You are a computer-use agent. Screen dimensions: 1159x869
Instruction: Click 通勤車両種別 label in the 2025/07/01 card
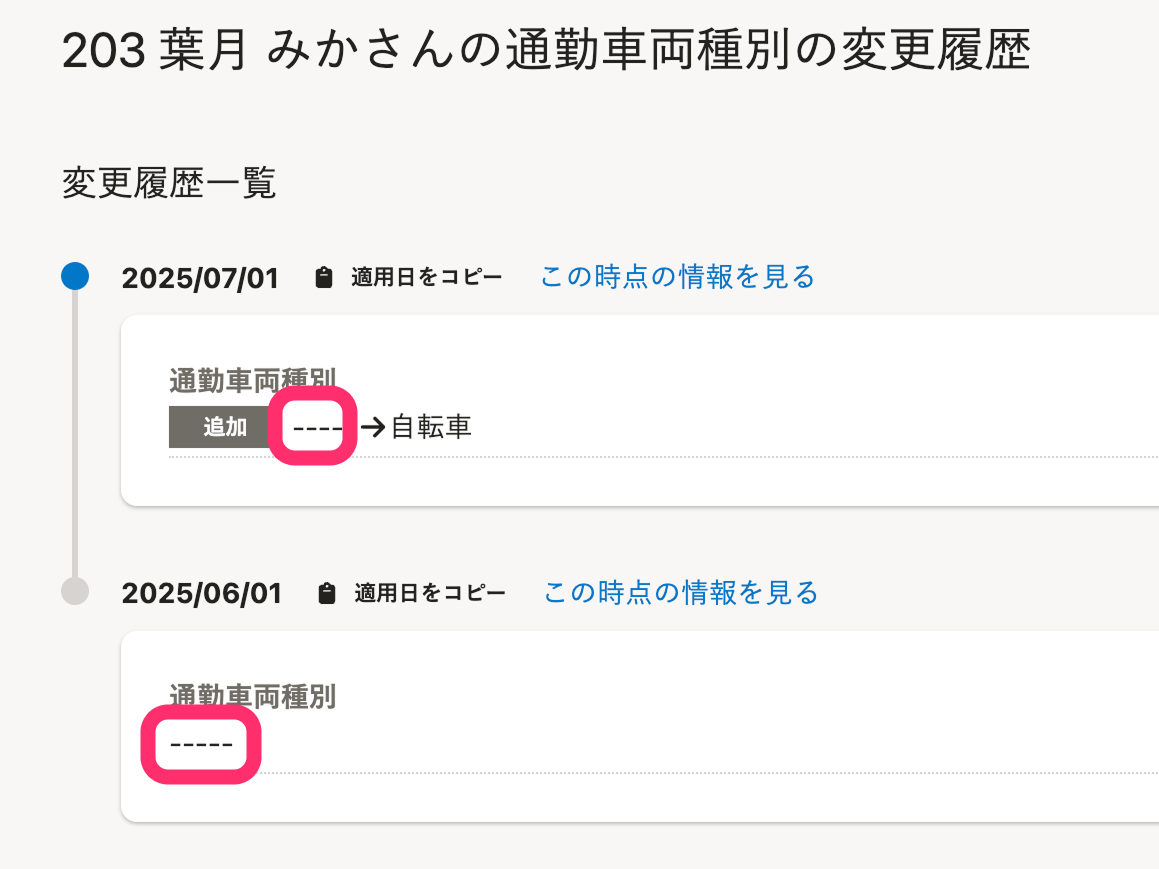pos(252,379)
